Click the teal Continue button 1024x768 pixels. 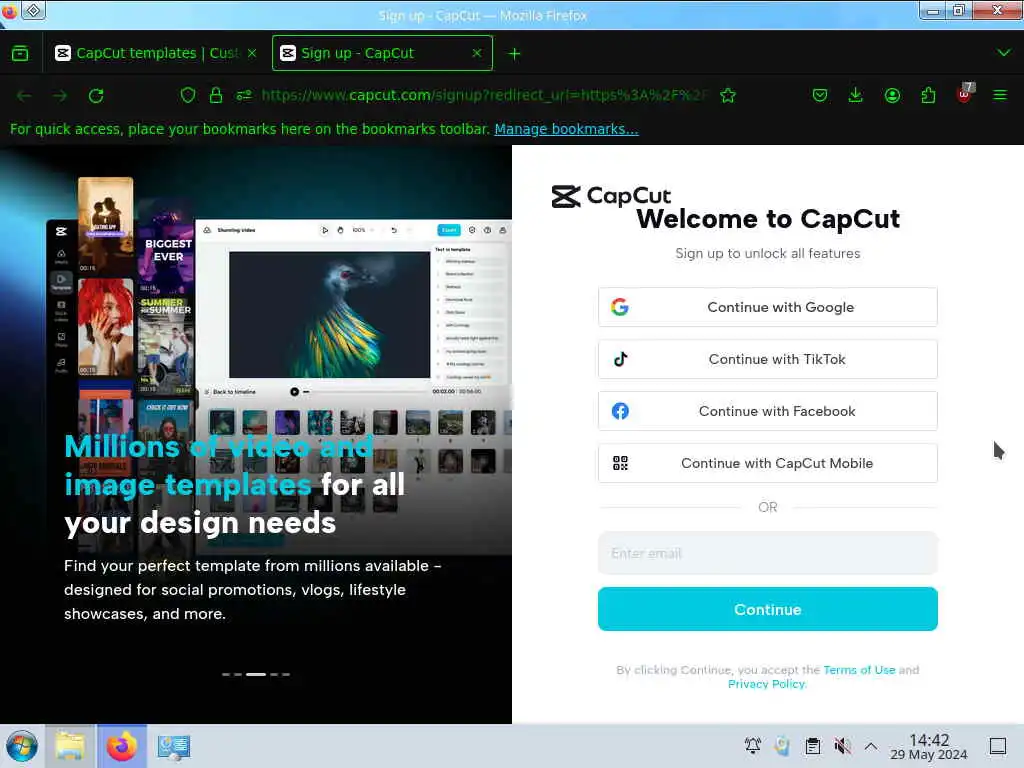(x=767, y=609)
